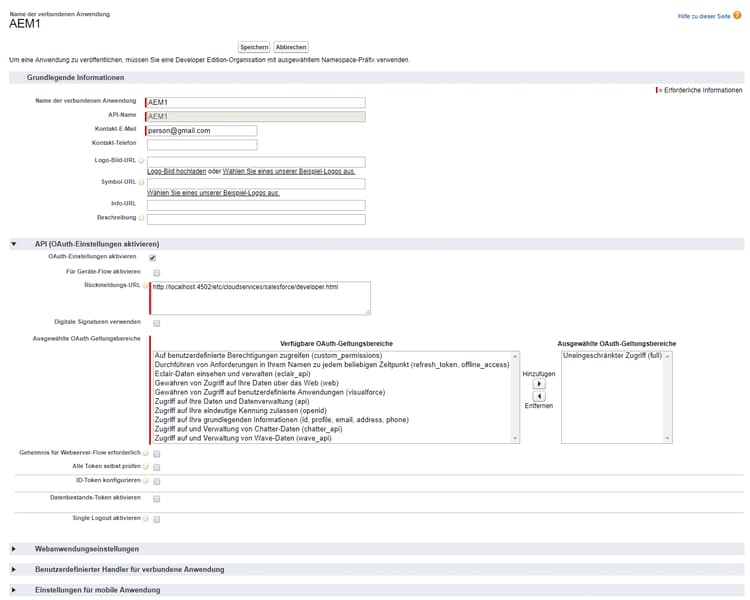Click the Beschreibung input field

256,219
